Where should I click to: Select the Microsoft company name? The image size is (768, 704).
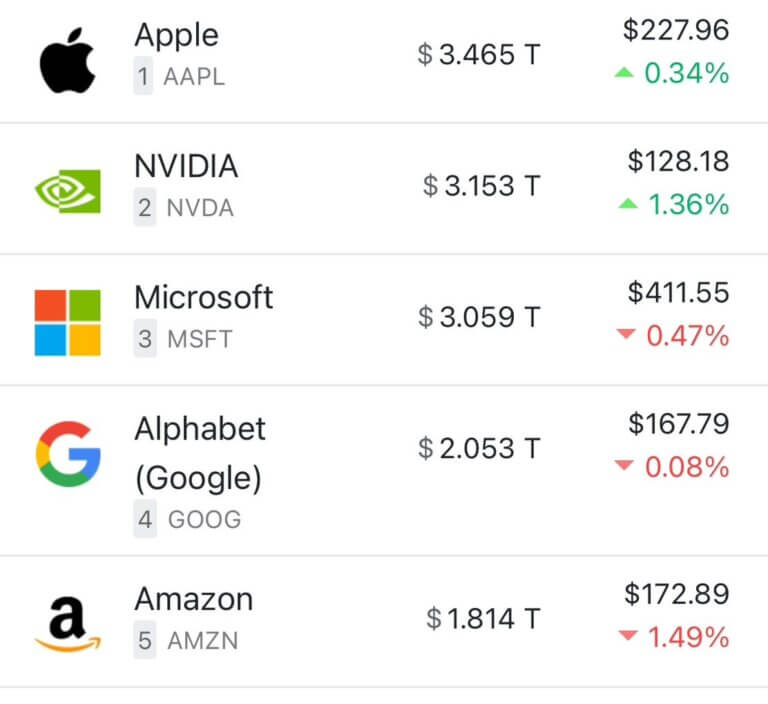[203, 297]
